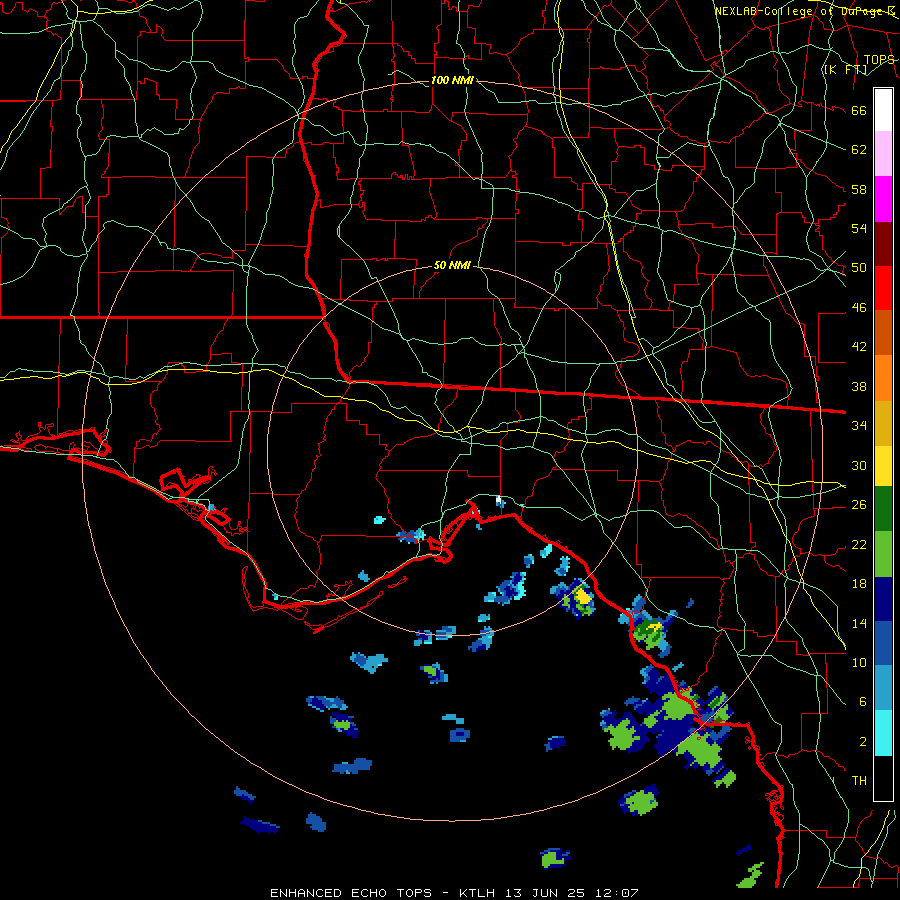
Task: Select the bright red legend swatch
Action: [x=883, y=288]
